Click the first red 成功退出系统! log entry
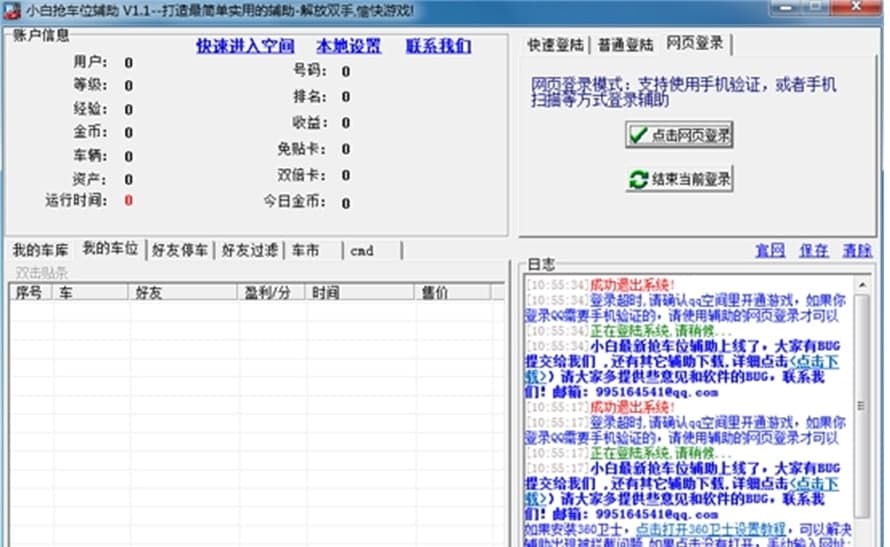This screenshot has width=890, height=547. (x=632, y=285)
